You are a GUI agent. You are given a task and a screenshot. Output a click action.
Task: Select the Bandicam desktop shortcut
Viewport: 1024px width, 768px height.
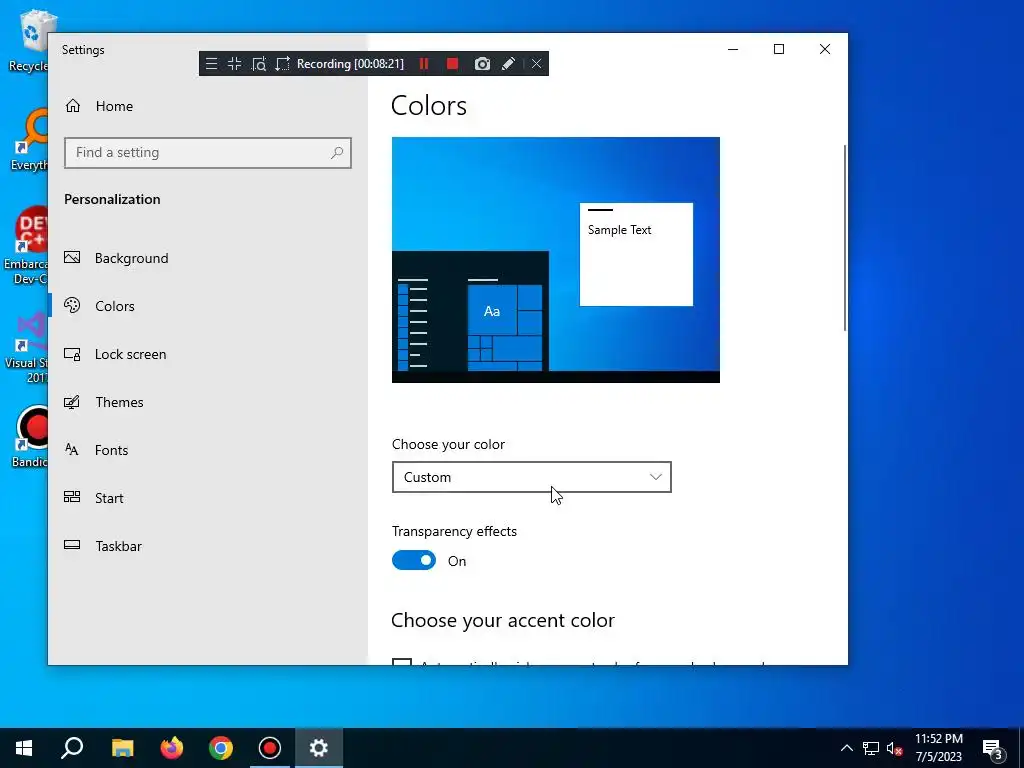29,438
